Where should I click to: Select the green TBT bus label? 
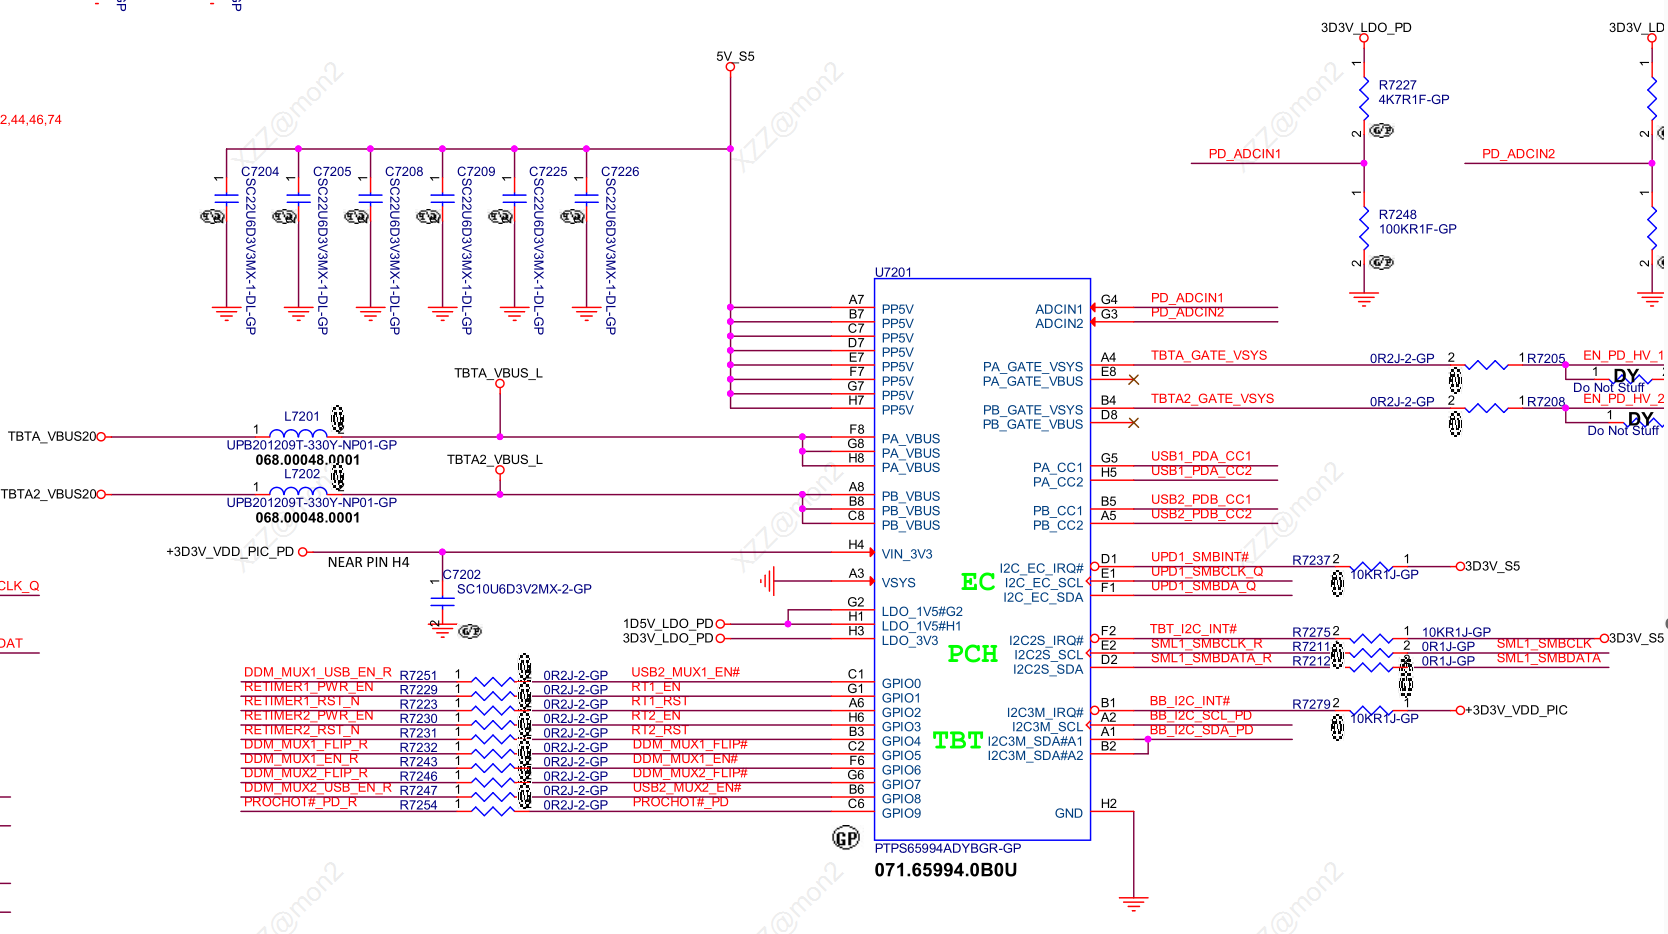(x=957, y=740)
